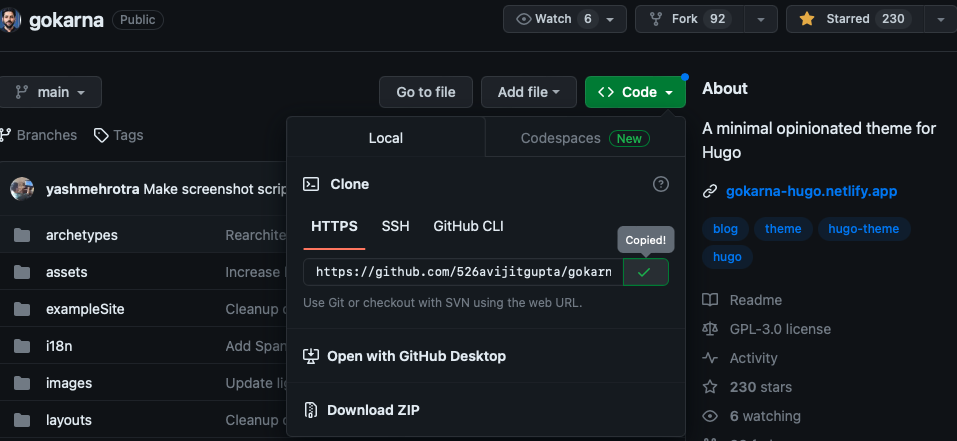Click the archetypes folder icon
The width and height of the screenshot is (957, 441).
click(x=22, y=235)
